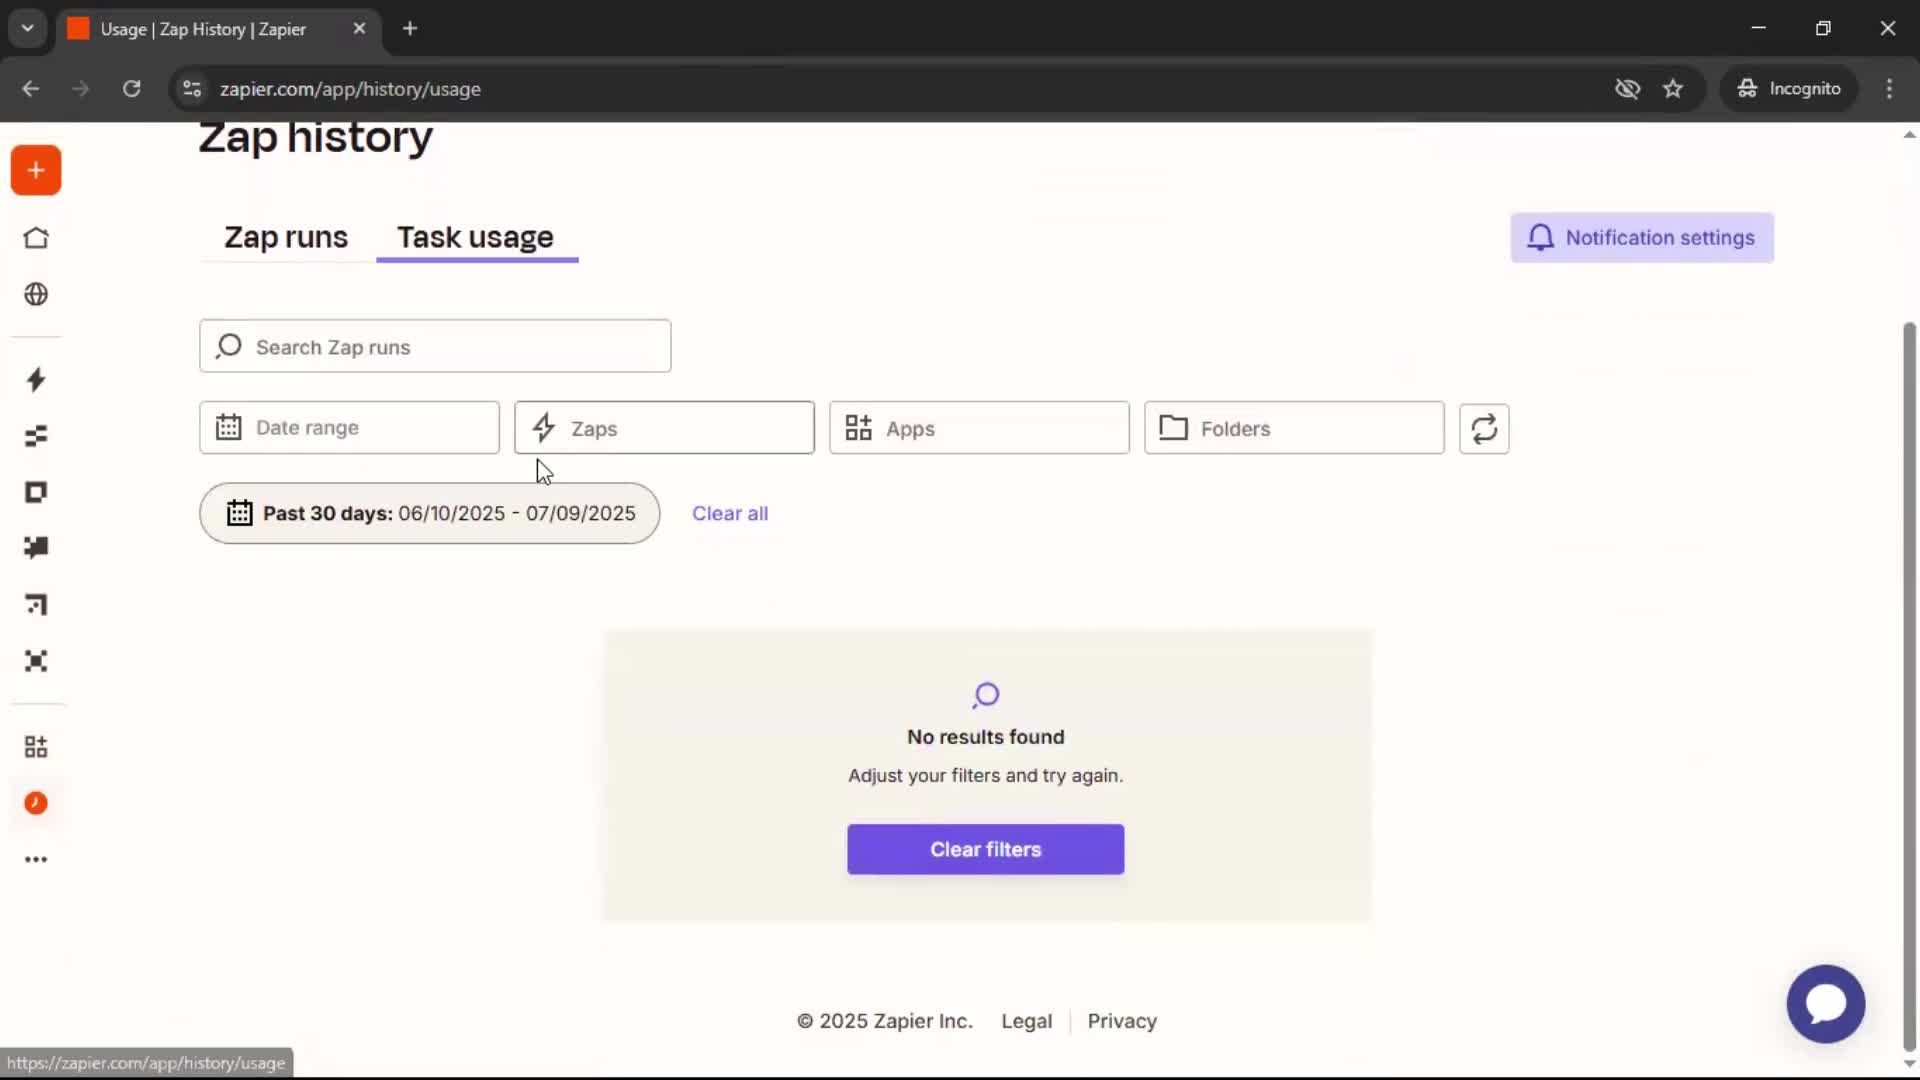
Task: Select the Task usage tab
Action: coord(476,237)
